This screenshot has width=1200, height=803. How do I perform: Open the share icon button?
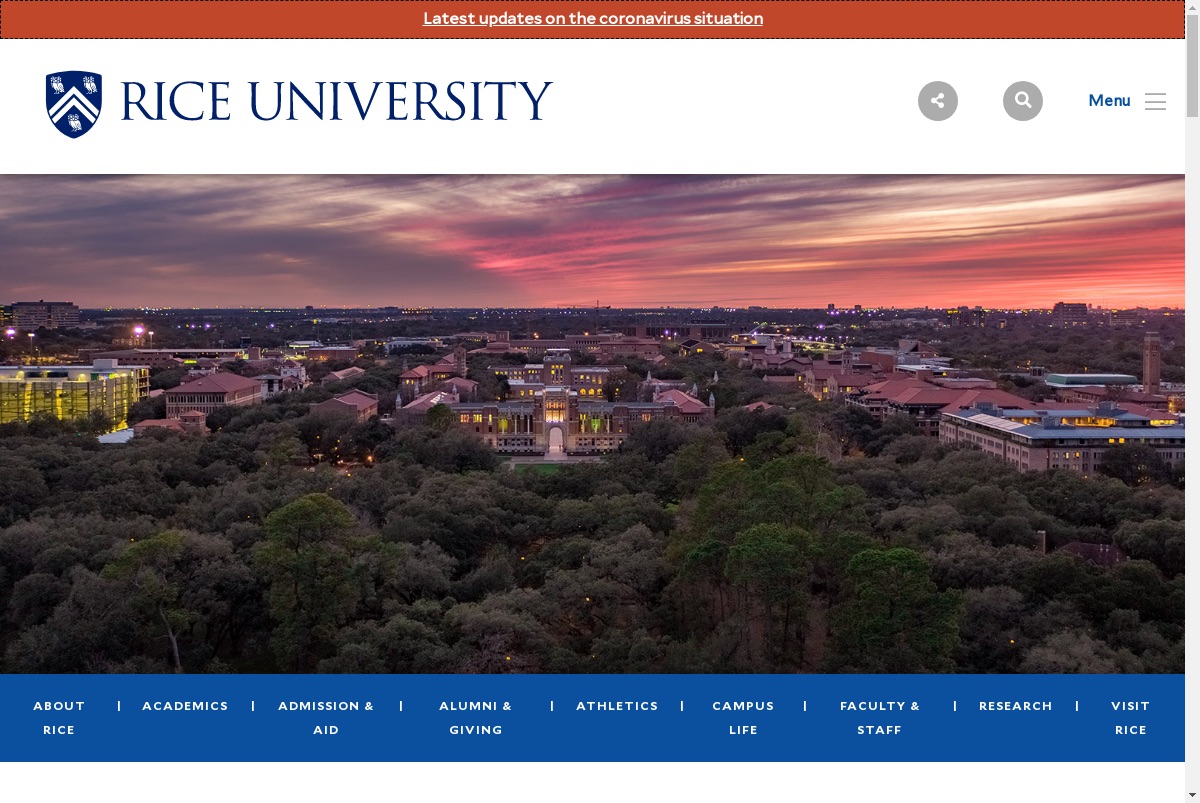[938, 101]
